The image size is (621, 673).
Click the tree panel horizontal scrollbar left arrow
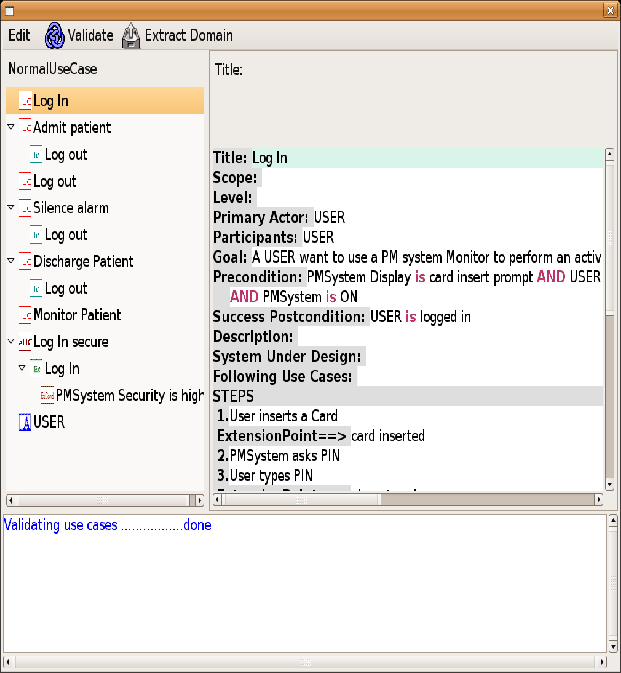coord(11,500)
